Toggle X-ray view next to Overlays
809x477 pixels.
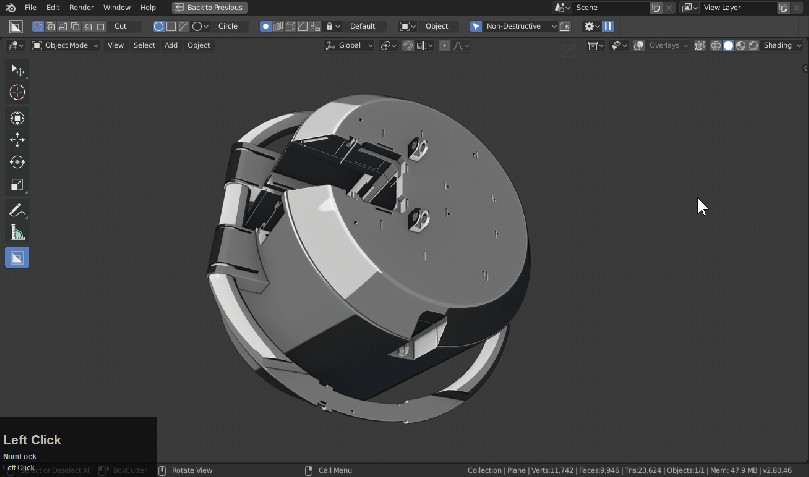699,46
